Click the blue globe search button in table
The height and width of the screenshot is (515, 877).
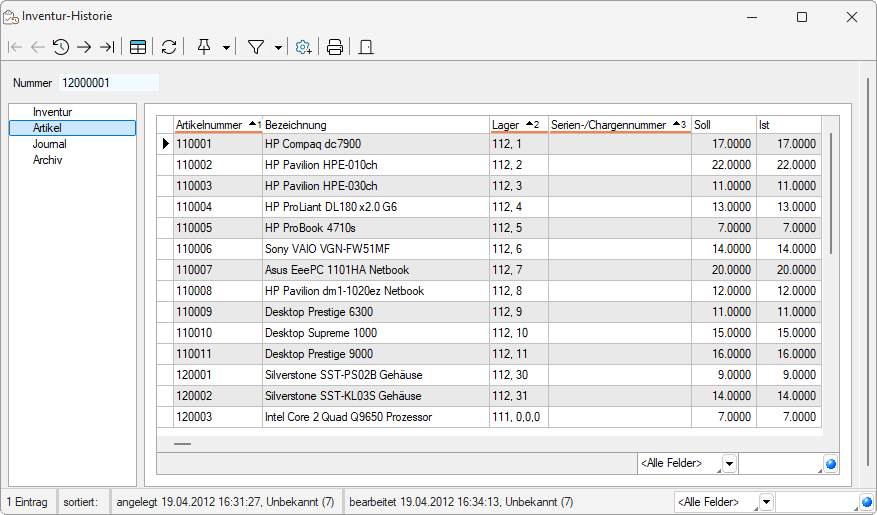(831, 464)
